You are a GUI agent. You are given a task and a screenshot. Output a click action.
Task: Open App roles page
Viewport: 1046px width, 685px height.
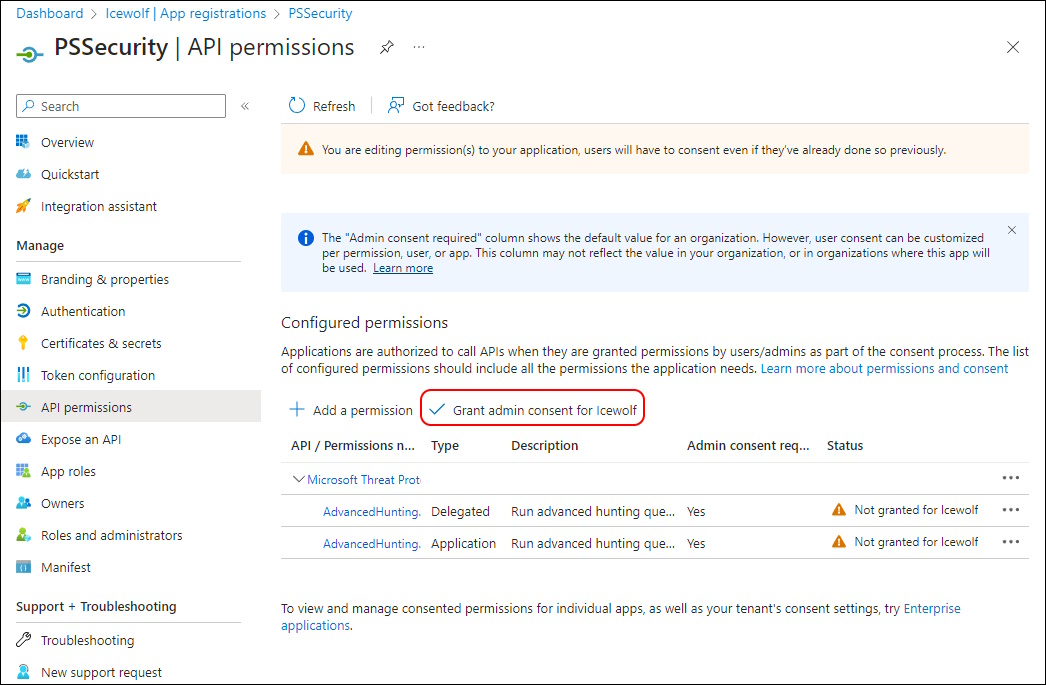tap(68, 471)
